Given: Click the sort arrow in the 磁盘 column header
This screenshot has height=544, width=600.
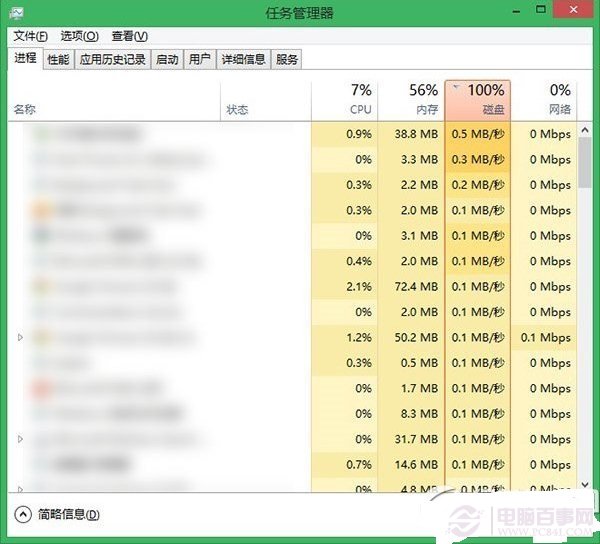Looking at the screenshot, I should pos(457,88).
